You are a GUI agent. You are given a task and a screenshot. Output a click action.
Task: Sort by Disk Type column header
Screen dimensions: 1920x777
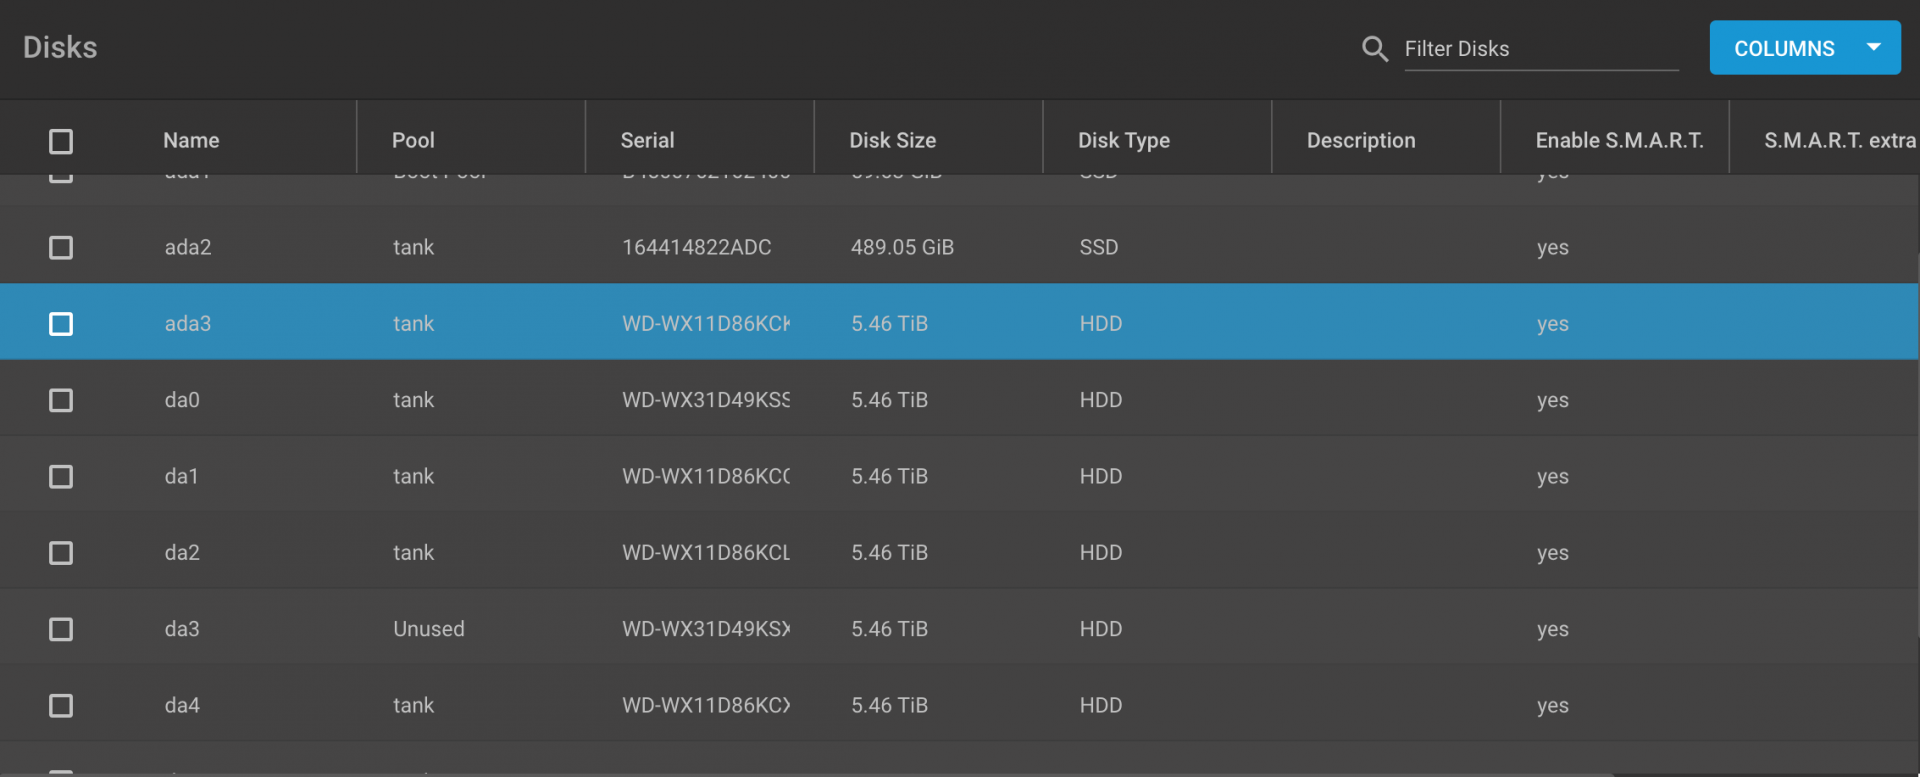tap(1123, 140)
